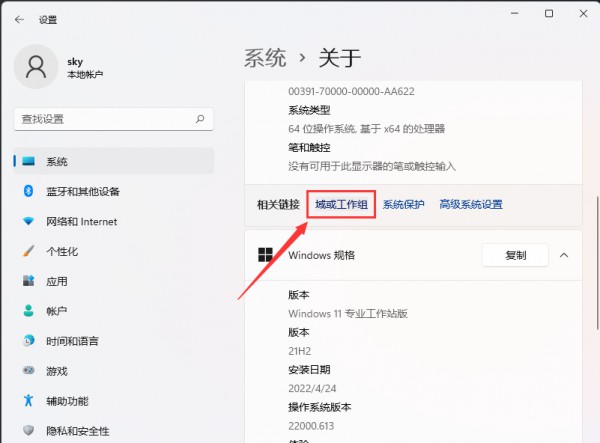Image resolution: width=600 pixels, height=443 pixels.
Task: Click the 应用 label in the sidebar
Action: (57, 282)
